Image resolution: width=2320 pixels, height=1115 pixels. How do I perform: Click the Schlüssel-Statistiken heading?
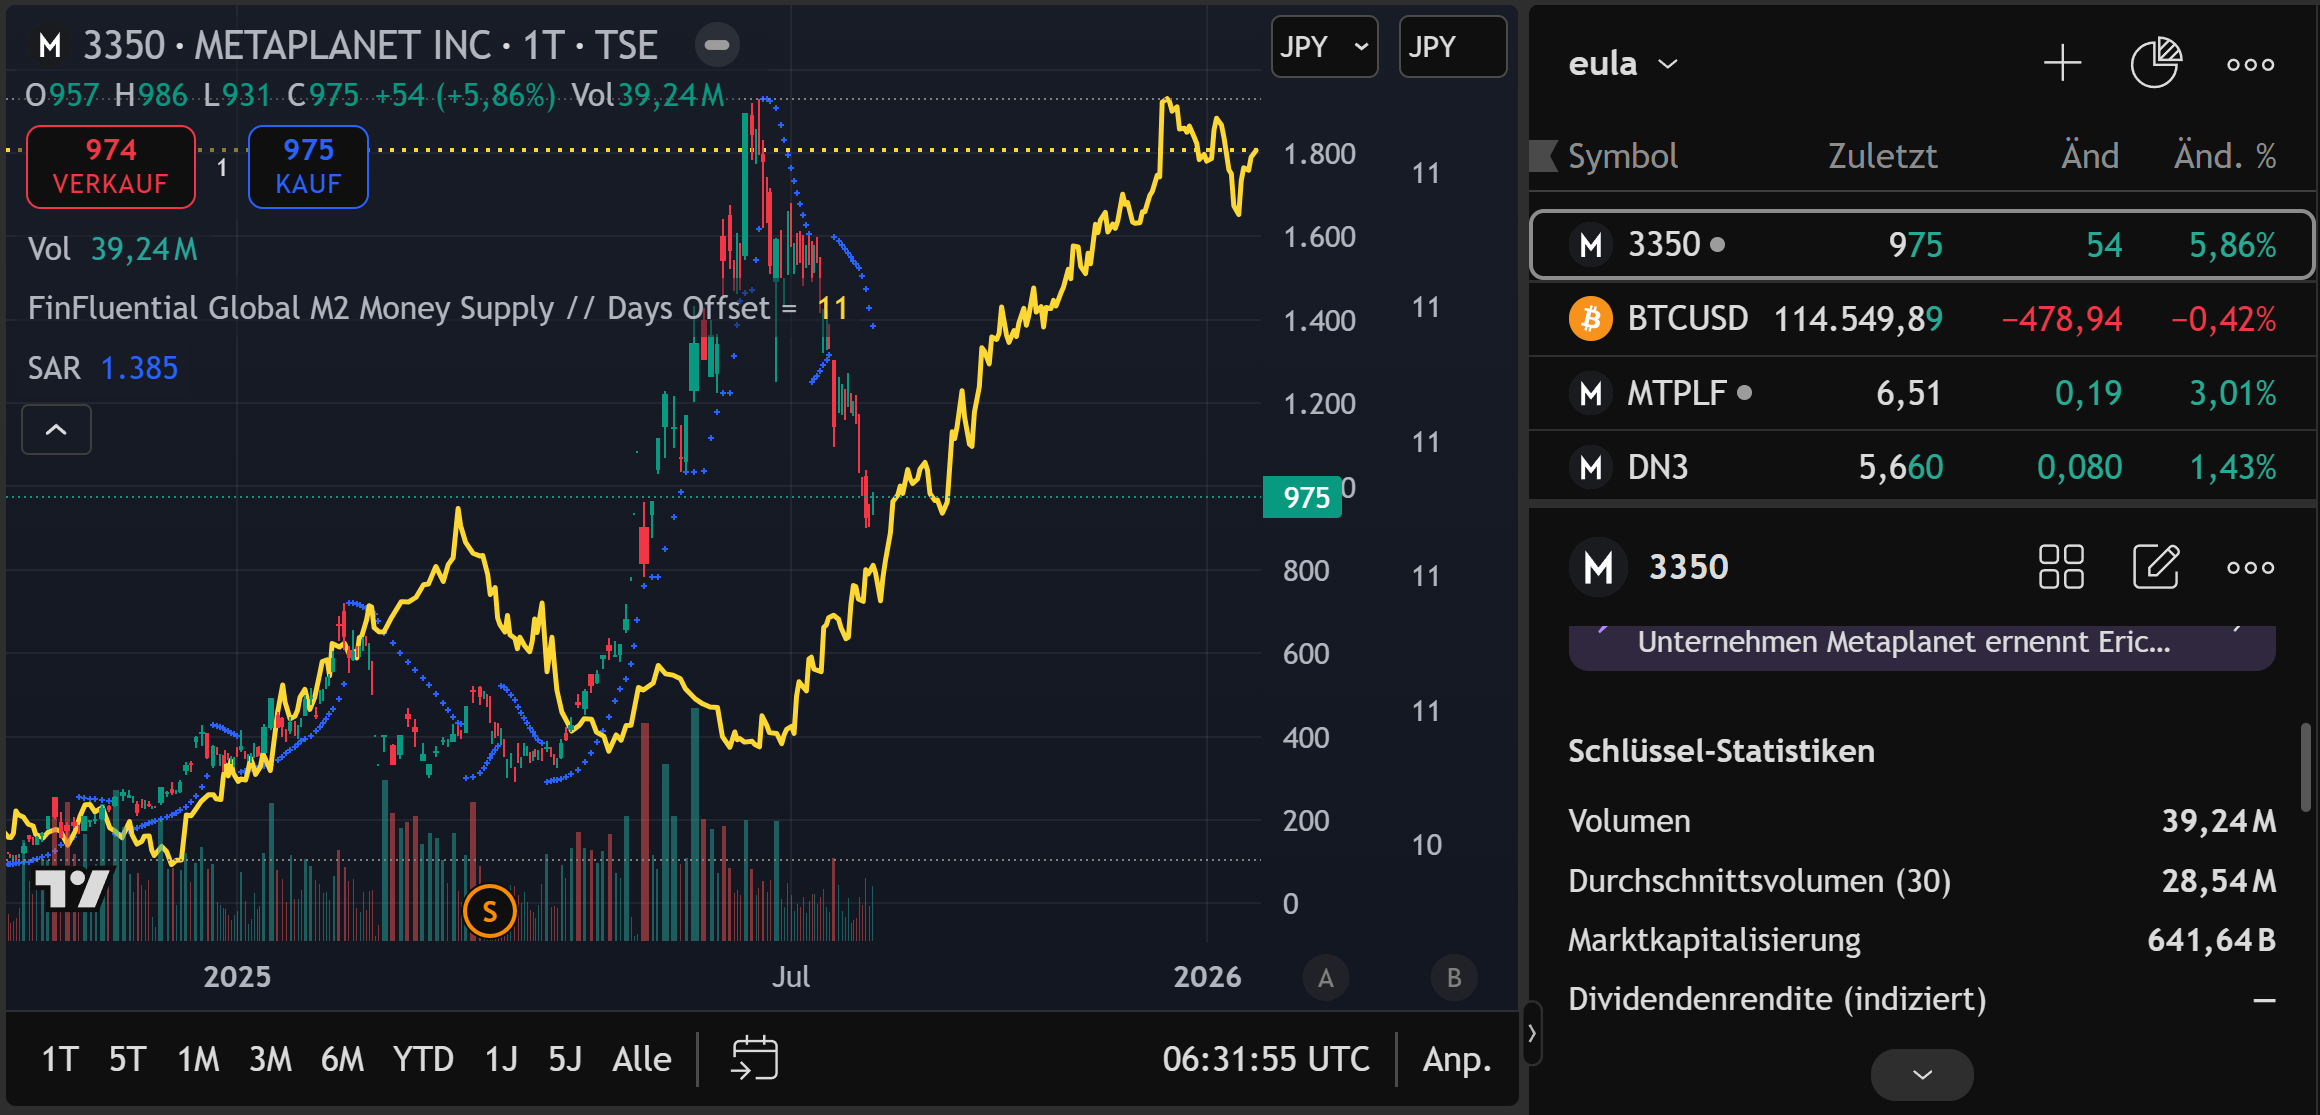[1721, 751]
